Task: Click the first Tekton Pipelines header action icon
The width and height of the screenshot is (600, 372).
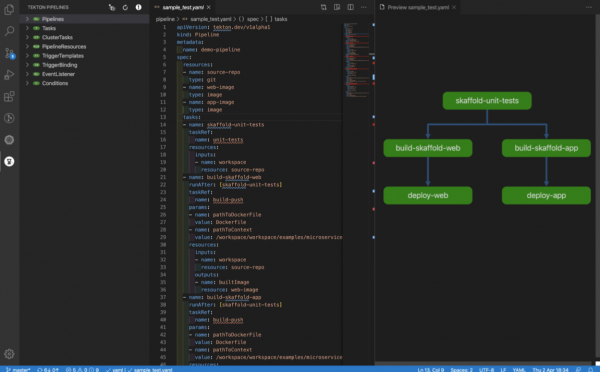Action: point(112,7)
